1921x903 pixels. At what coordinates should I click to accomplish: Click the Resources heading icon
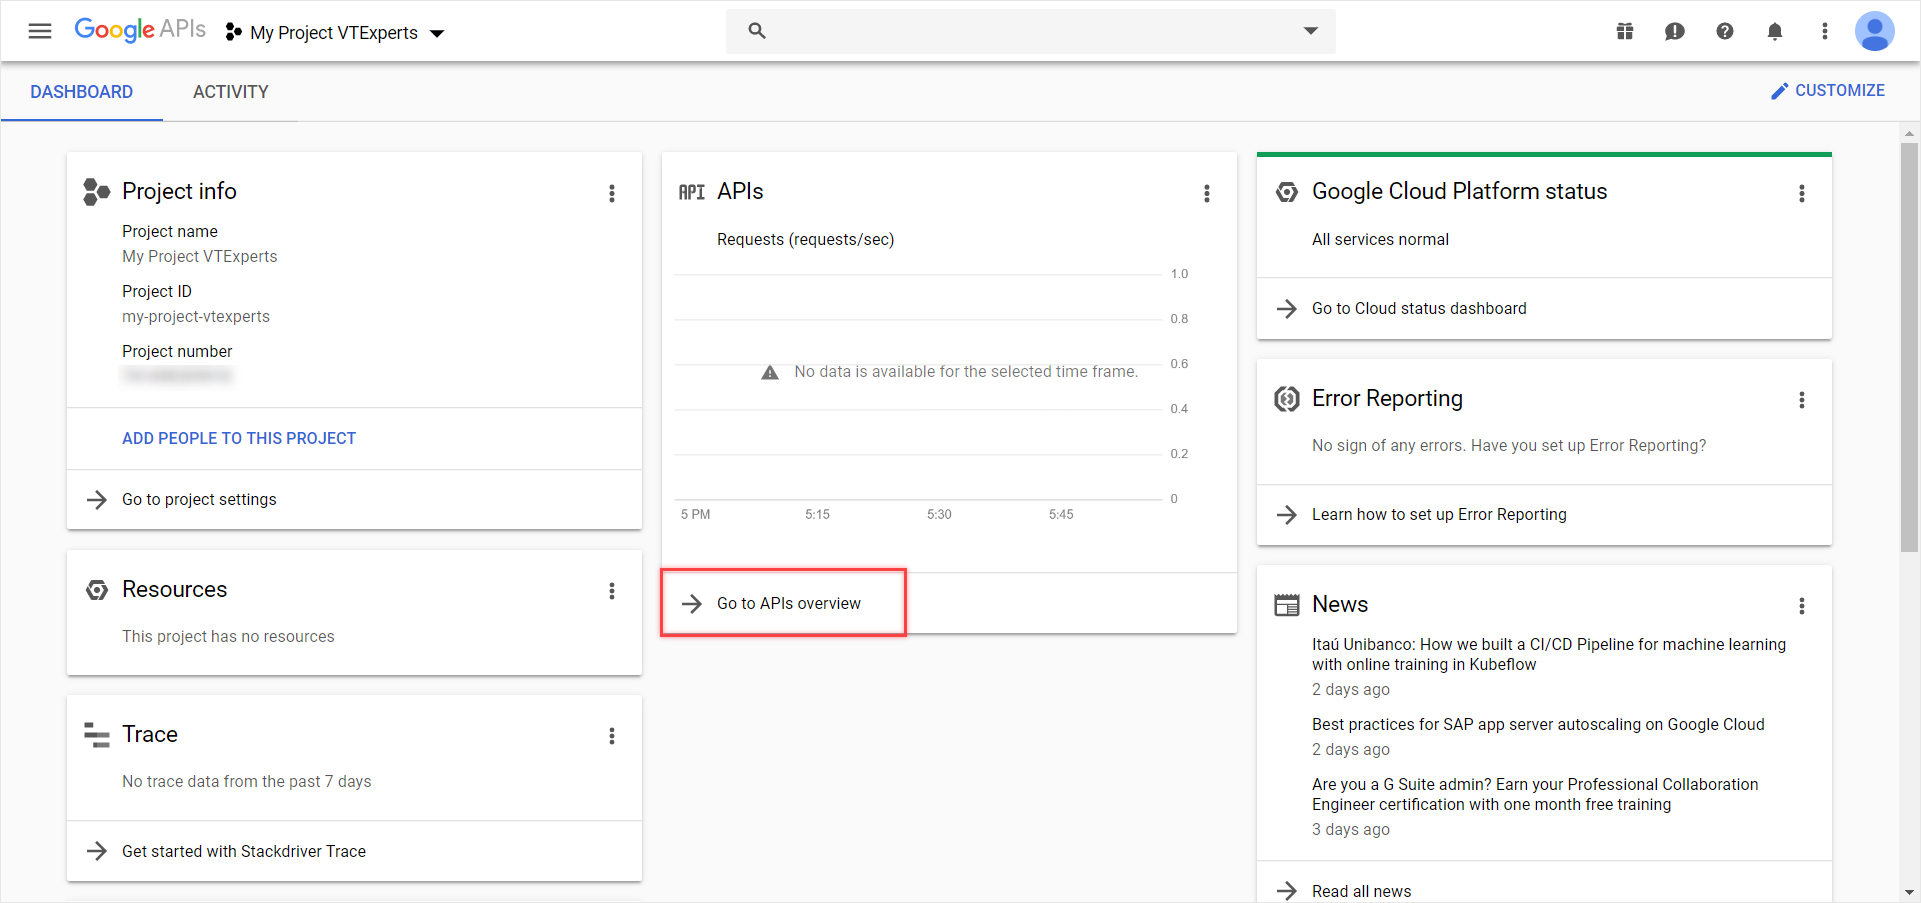97,590
